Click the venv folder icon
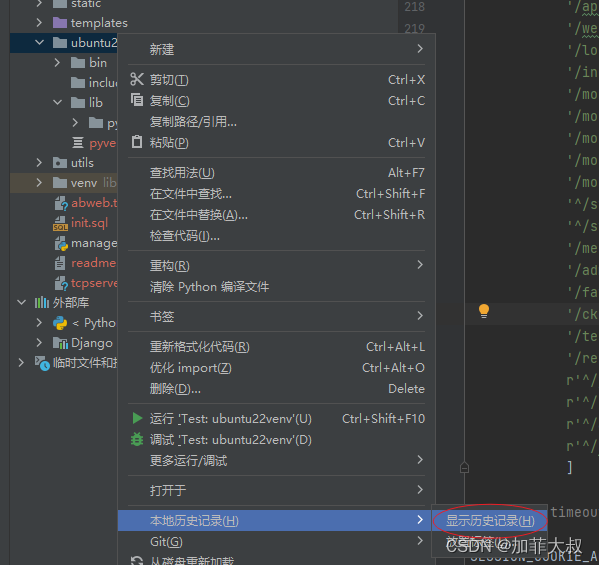This screenshot has width=599, height=565. [60, 183]
